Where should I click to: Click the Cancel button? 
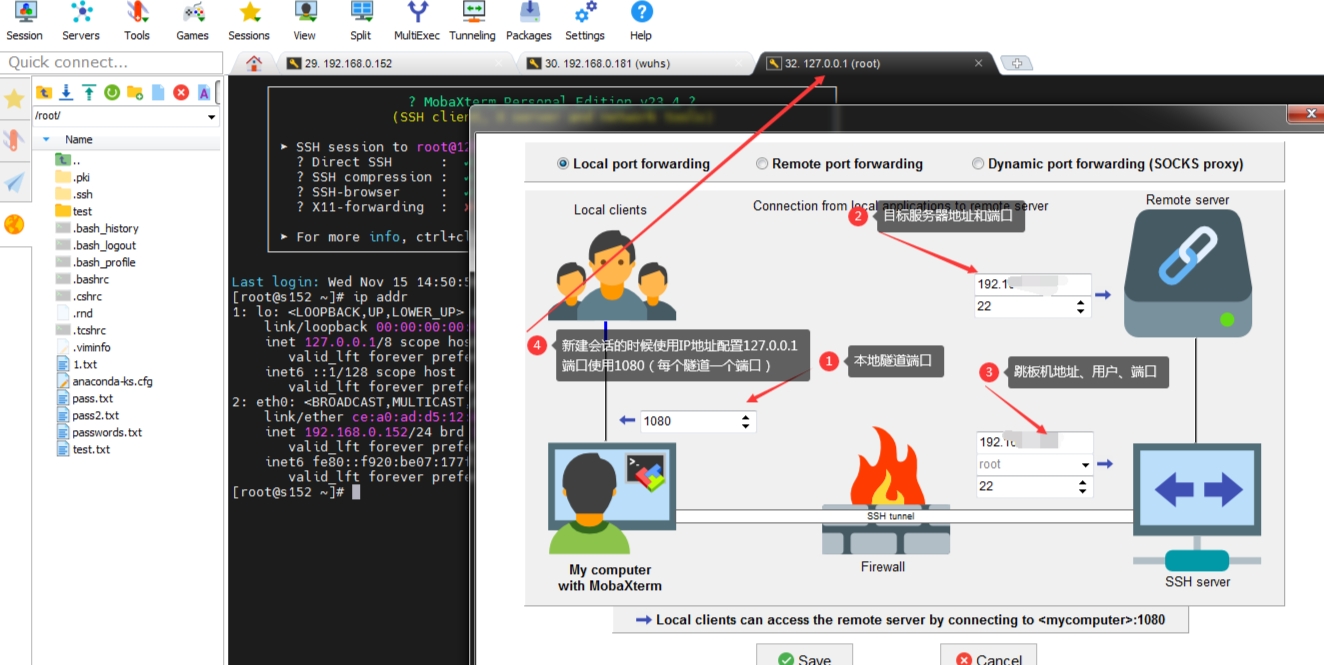point(988,657)
